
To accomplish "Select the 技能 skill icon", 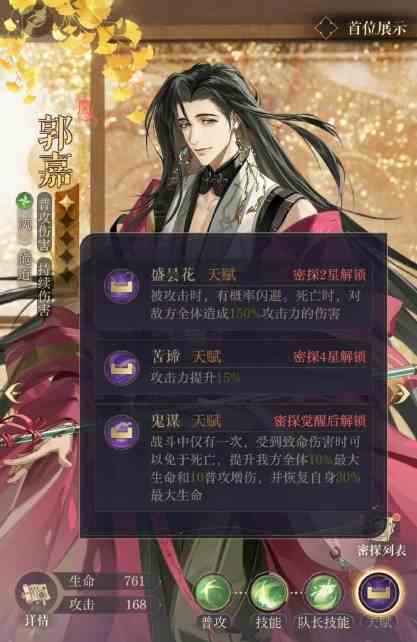I will pyautogui.click(x=268, y=593).
